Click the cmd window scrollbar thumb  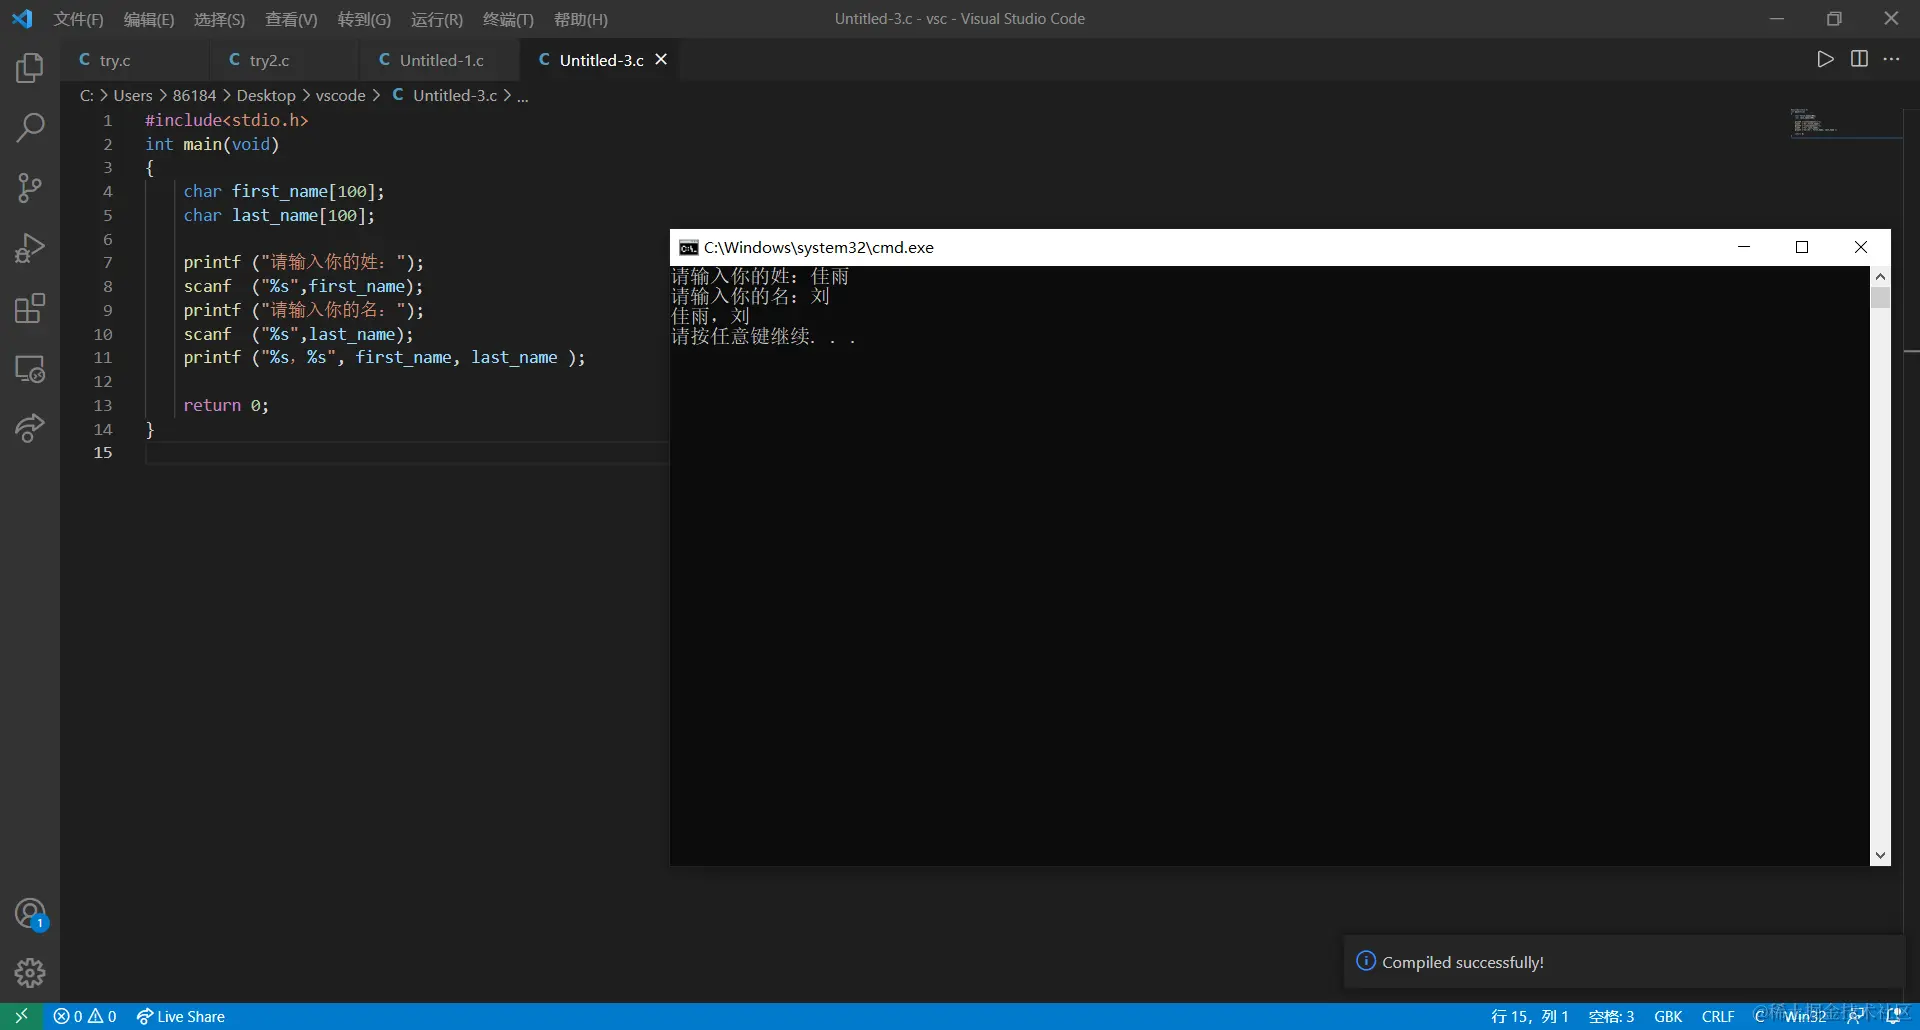pyautogui.click(x=1880, y=298)
